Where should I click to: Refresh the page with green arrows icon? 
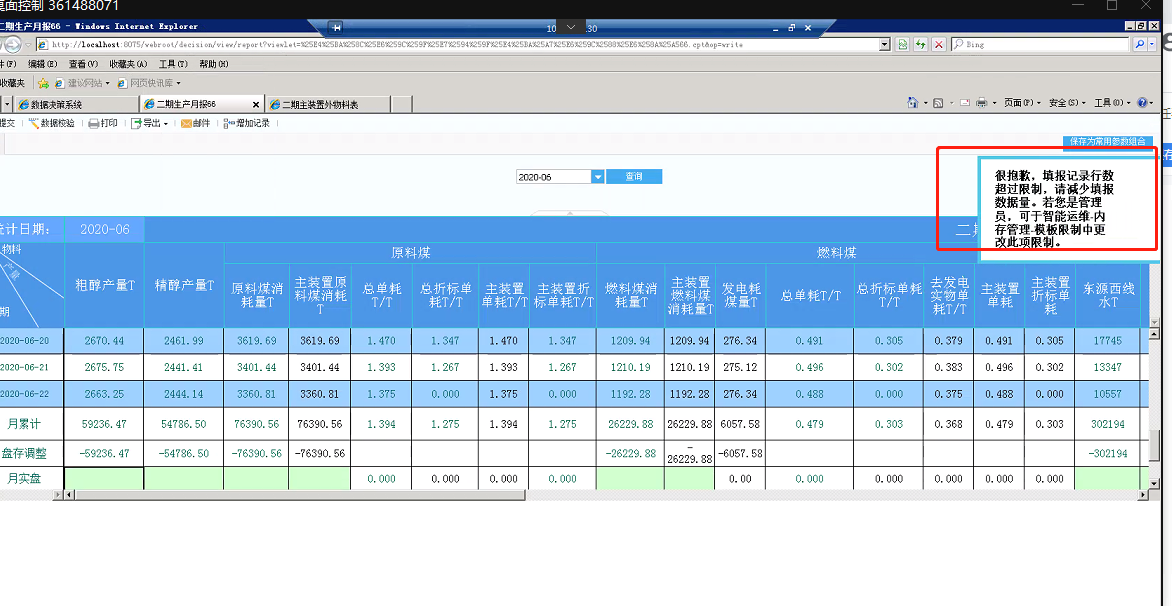[x=921, y=45]
